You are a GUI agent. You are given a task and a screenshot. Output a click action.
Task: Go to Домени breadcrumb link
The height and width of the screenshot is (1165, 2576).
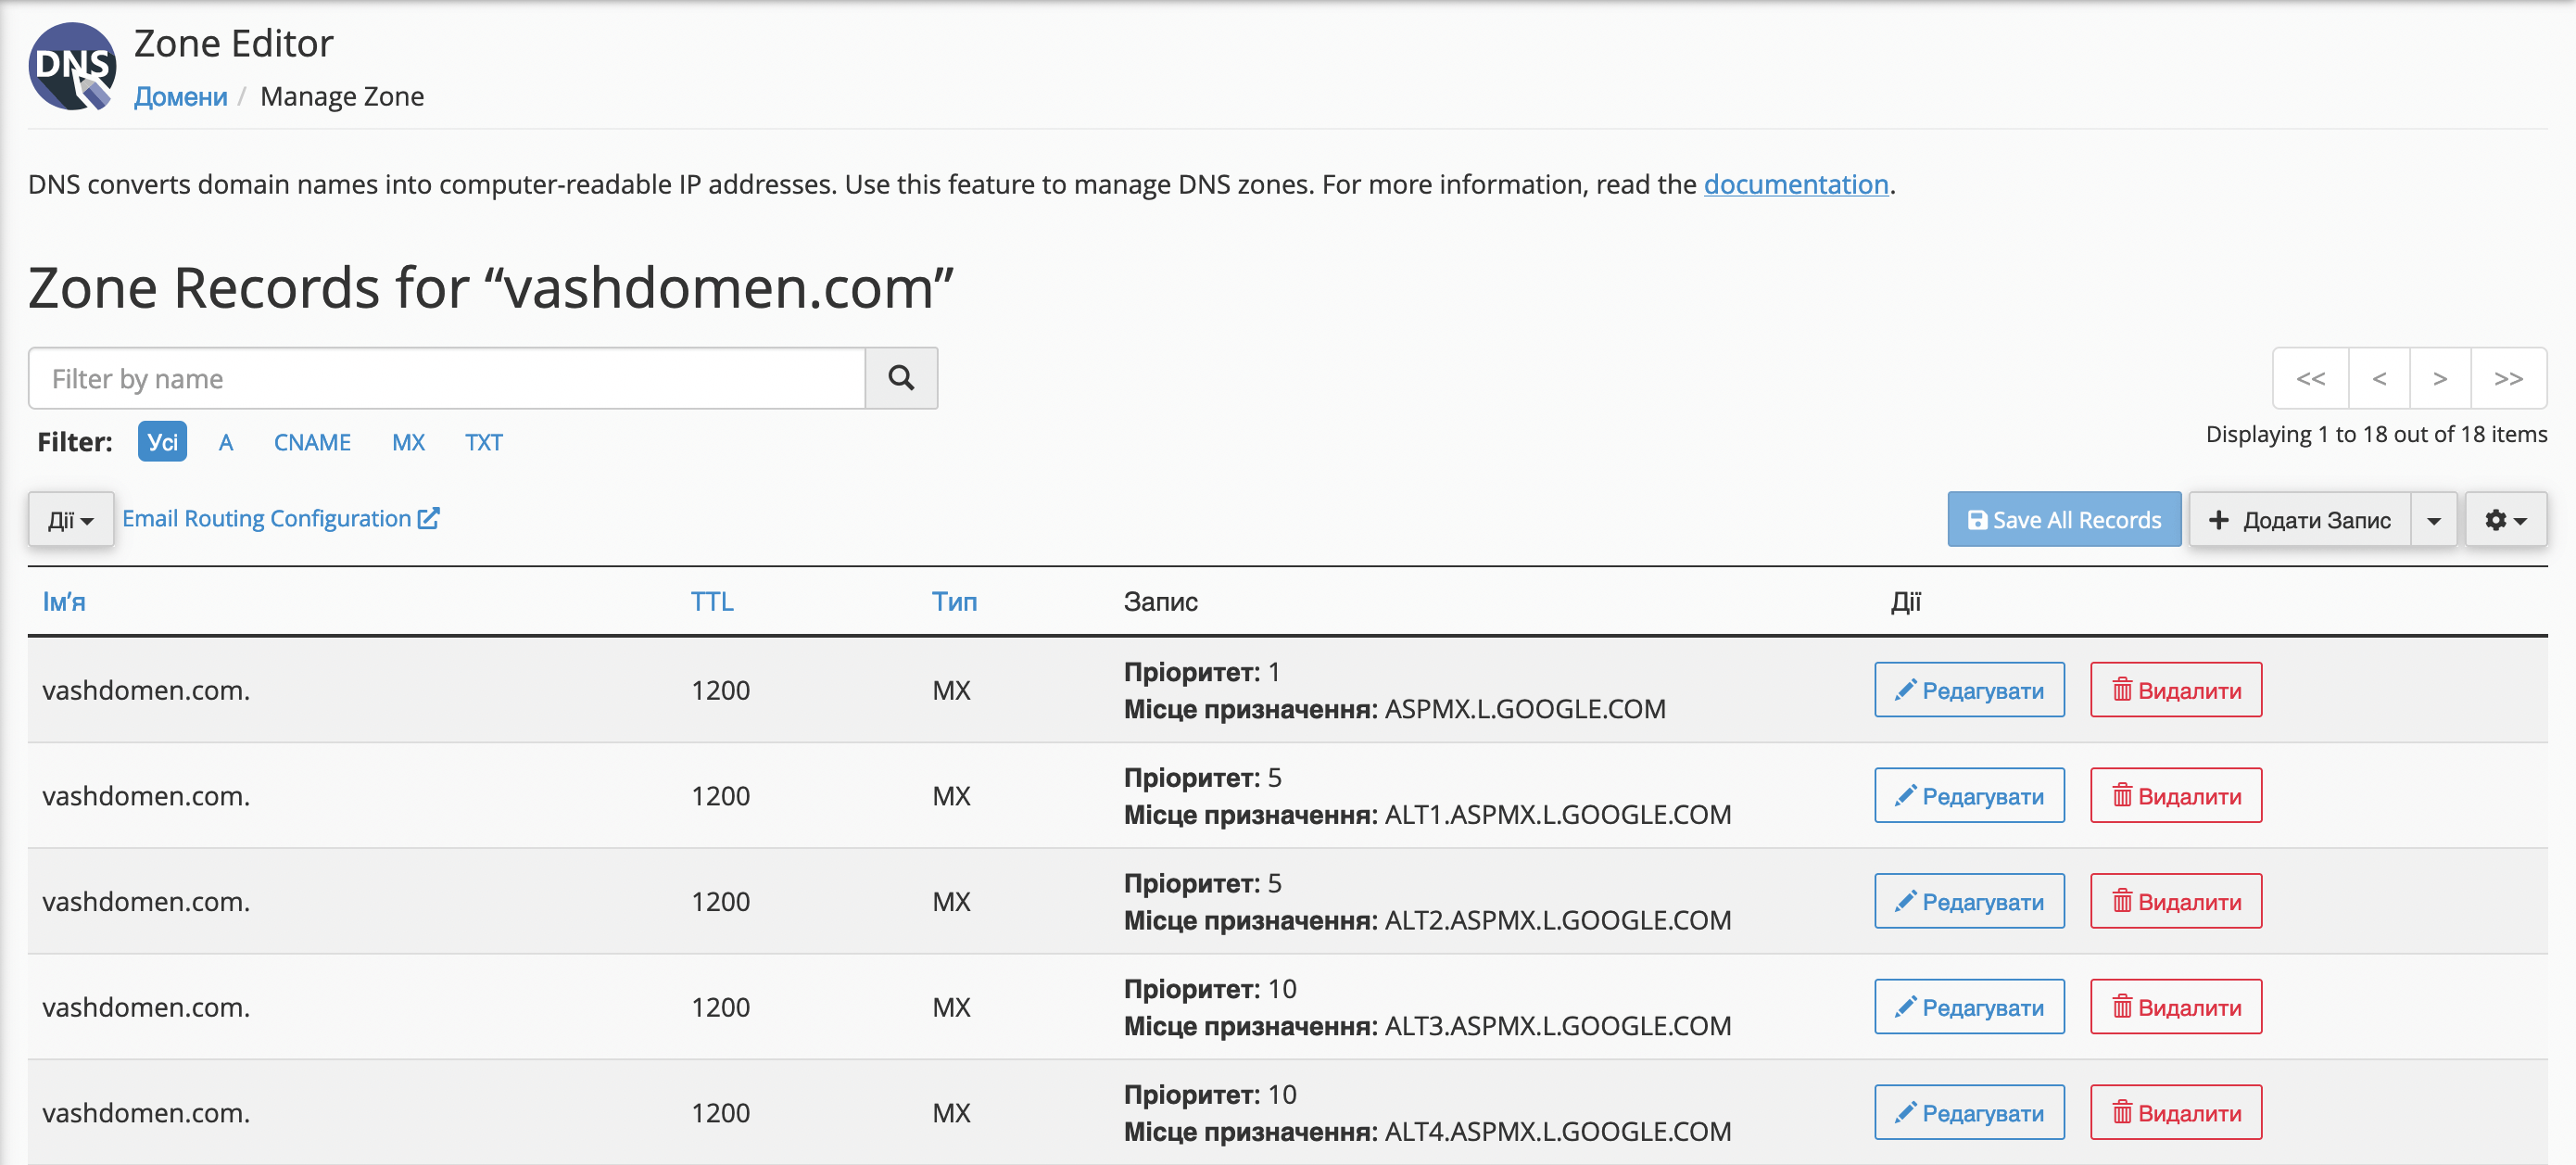[x=181, y=96]
